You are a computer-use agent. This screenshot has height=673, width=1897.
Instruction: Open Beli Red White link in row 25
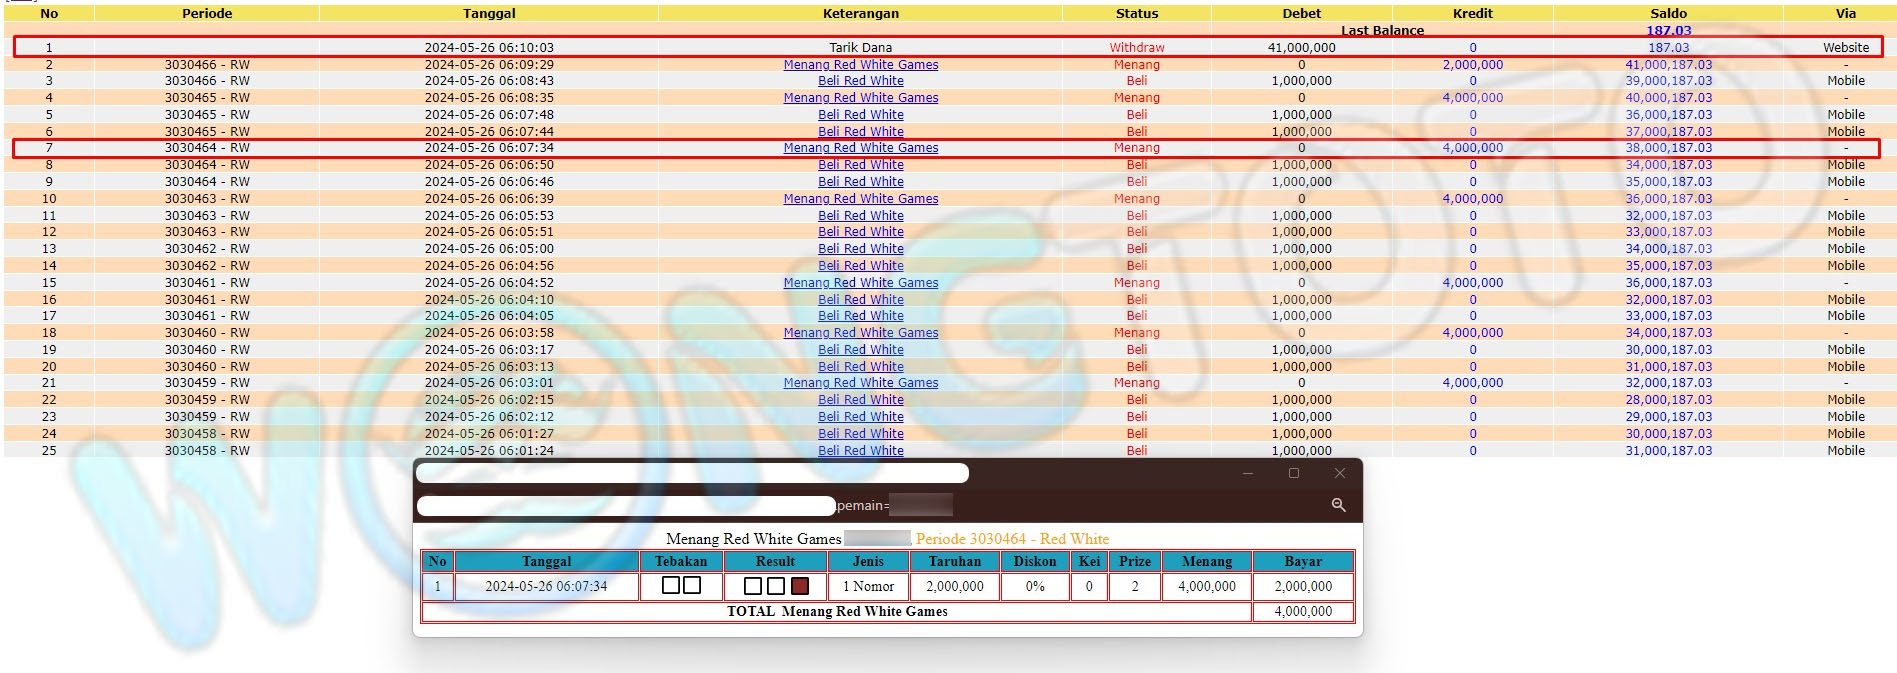click(x=860, y=450)
